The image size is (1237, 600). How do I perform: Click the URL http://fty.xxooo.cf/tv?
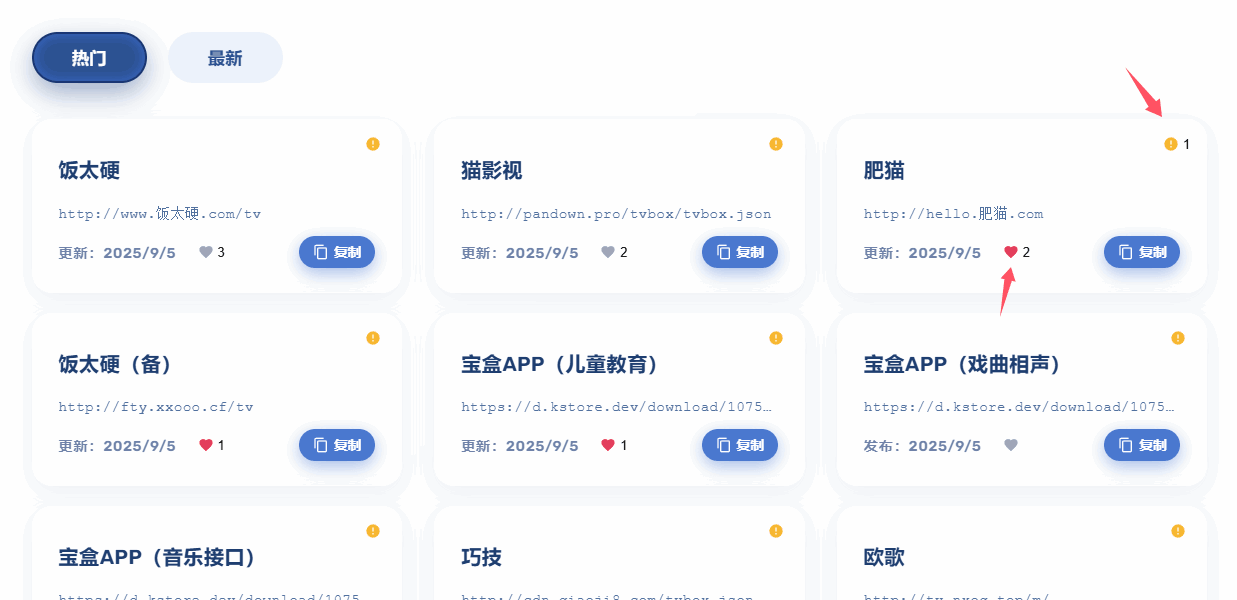tap(156, 407)
